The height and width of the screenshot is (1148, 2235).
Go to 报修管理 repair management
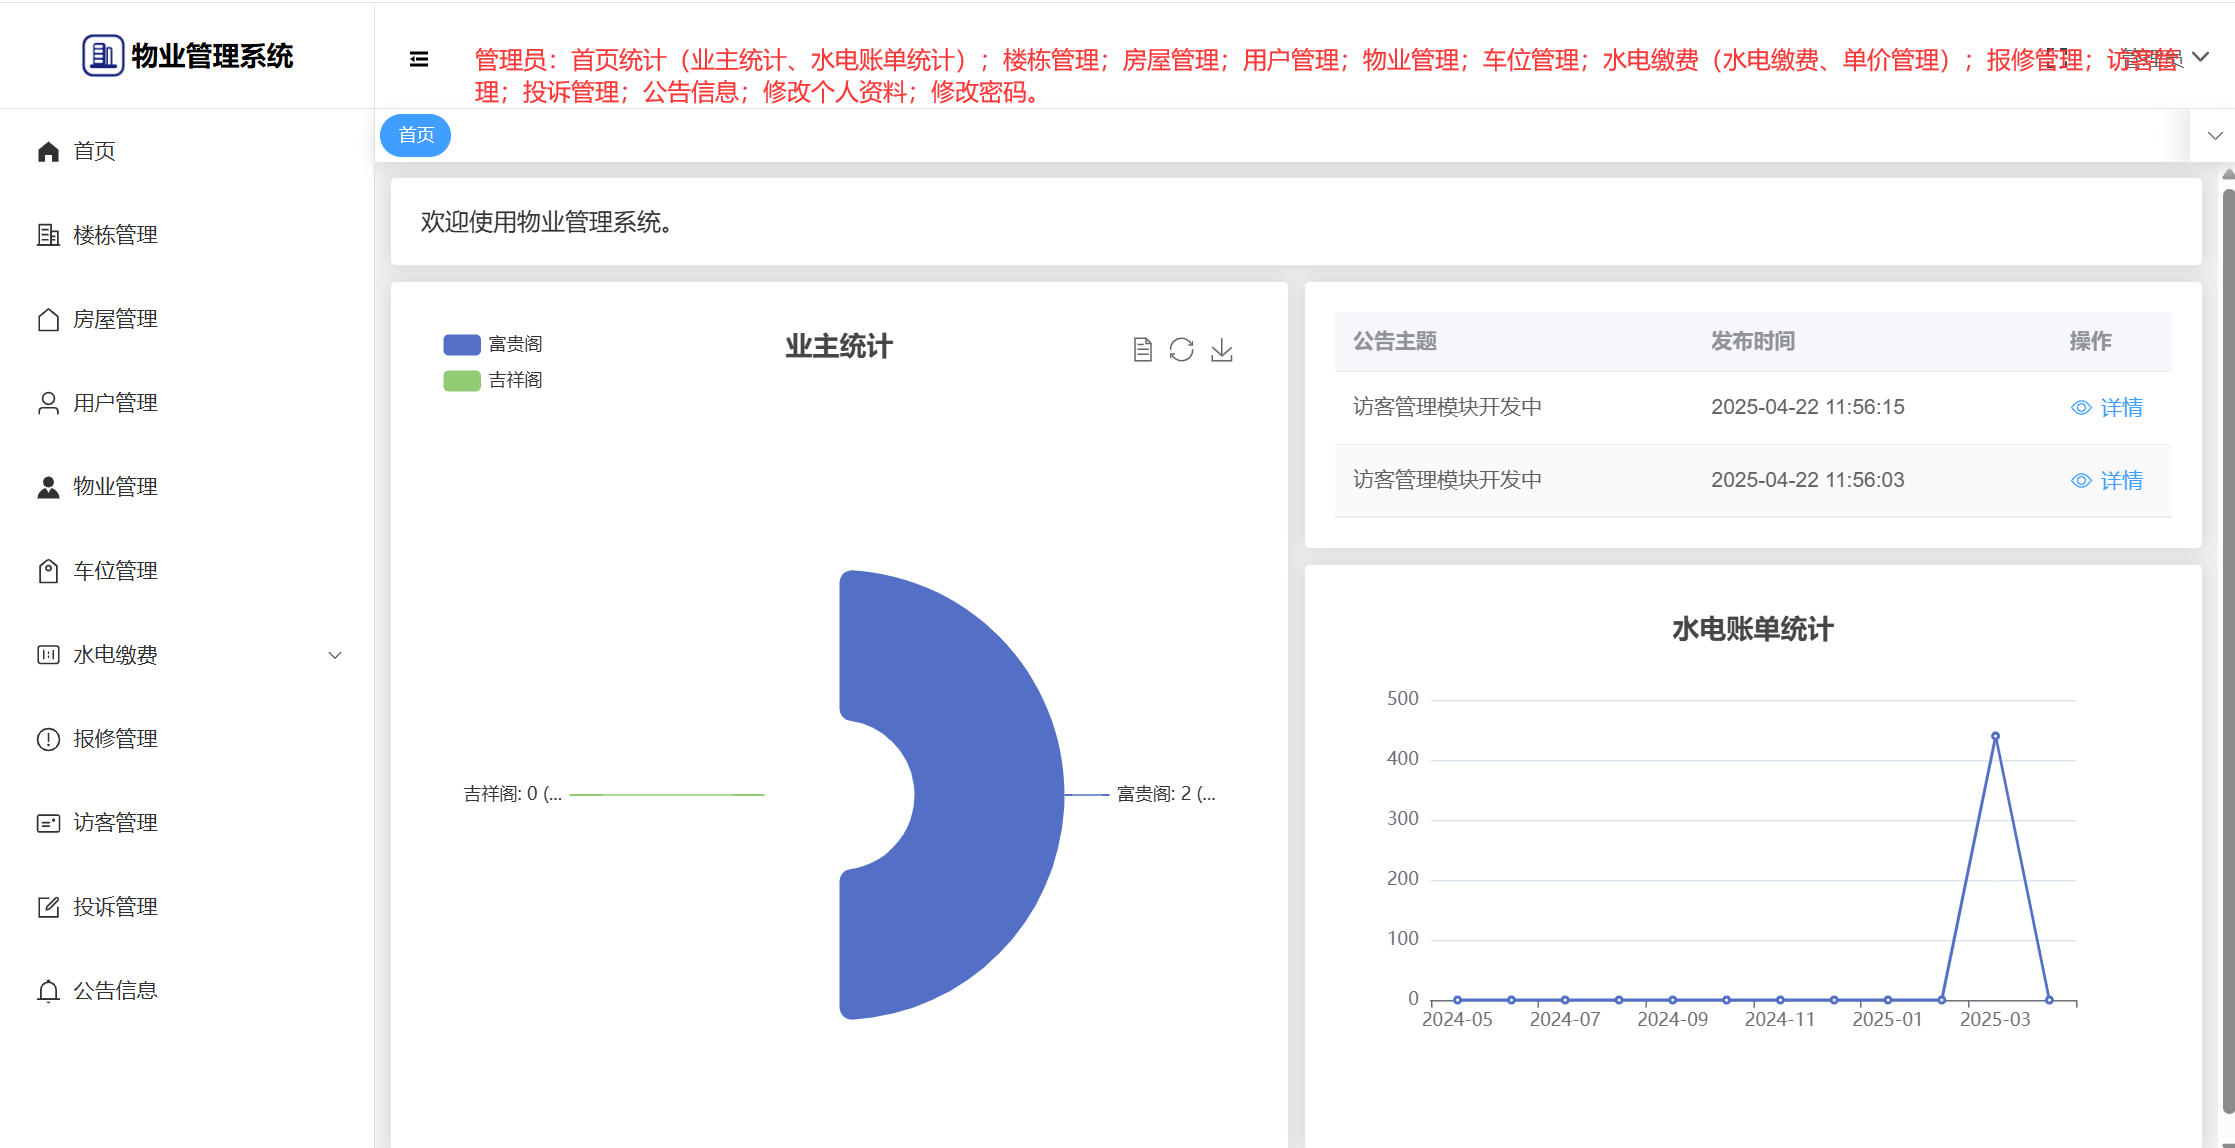(115, 739)
